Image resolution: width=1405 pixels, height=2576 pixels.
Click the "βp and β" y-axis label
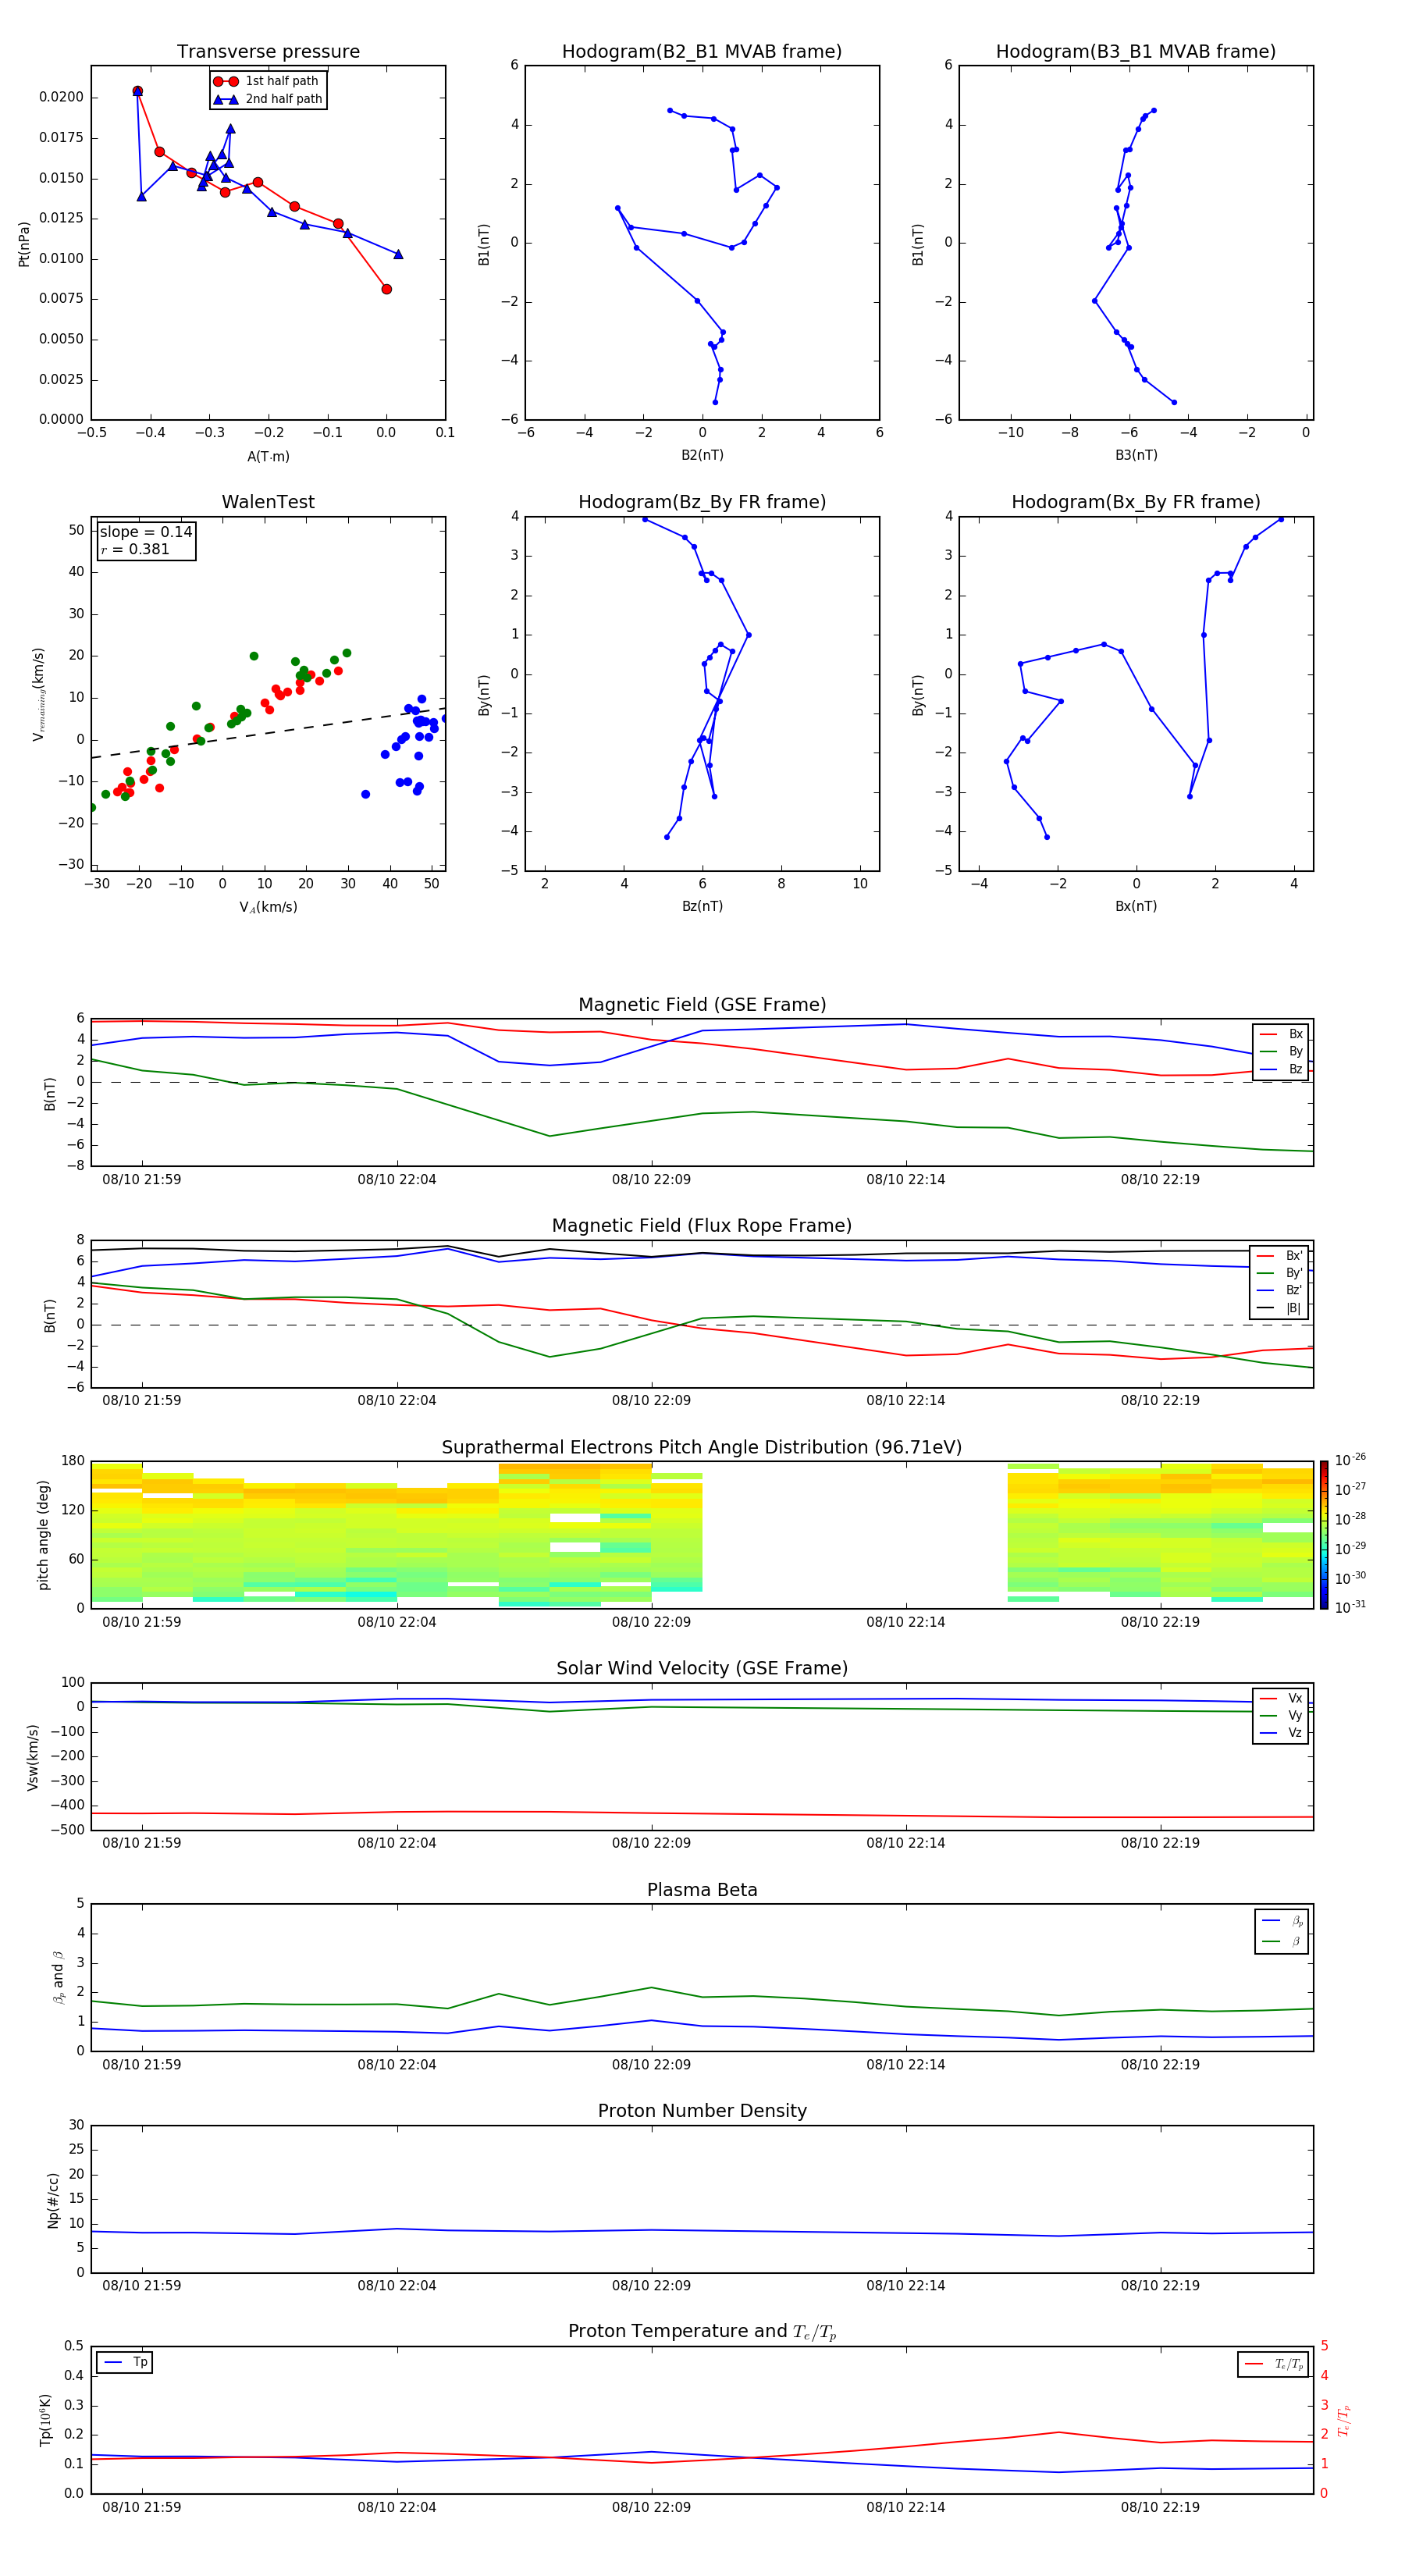coord(58,1978)
